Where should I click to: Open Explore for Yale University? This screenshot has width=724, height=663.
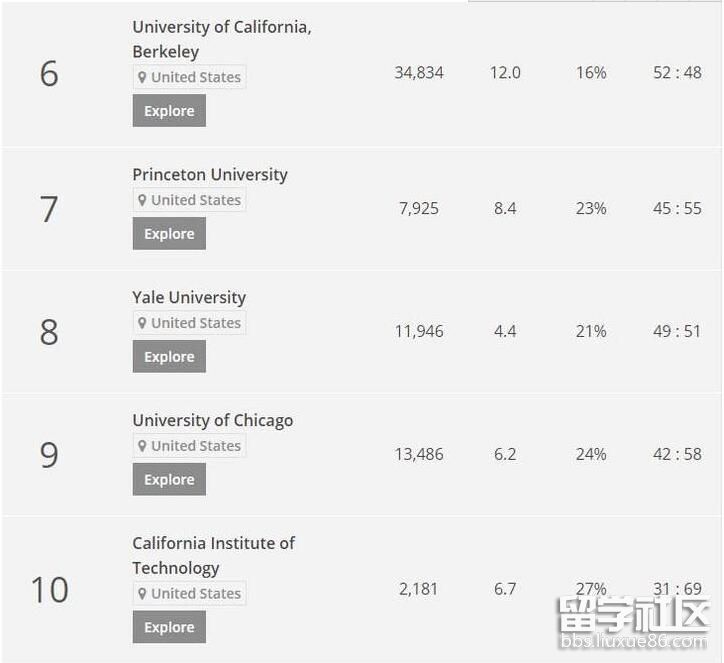[x=169, y=356]
